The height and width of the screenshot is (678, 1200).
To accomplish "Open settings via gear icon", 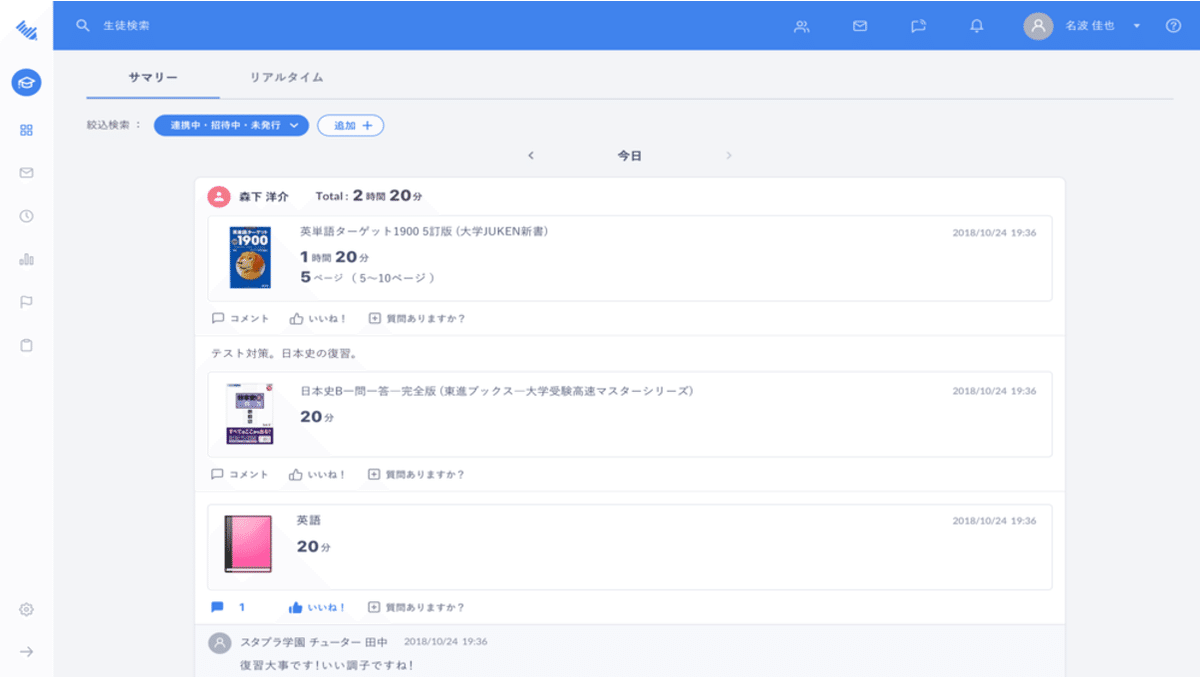I will tap(25, 608).
